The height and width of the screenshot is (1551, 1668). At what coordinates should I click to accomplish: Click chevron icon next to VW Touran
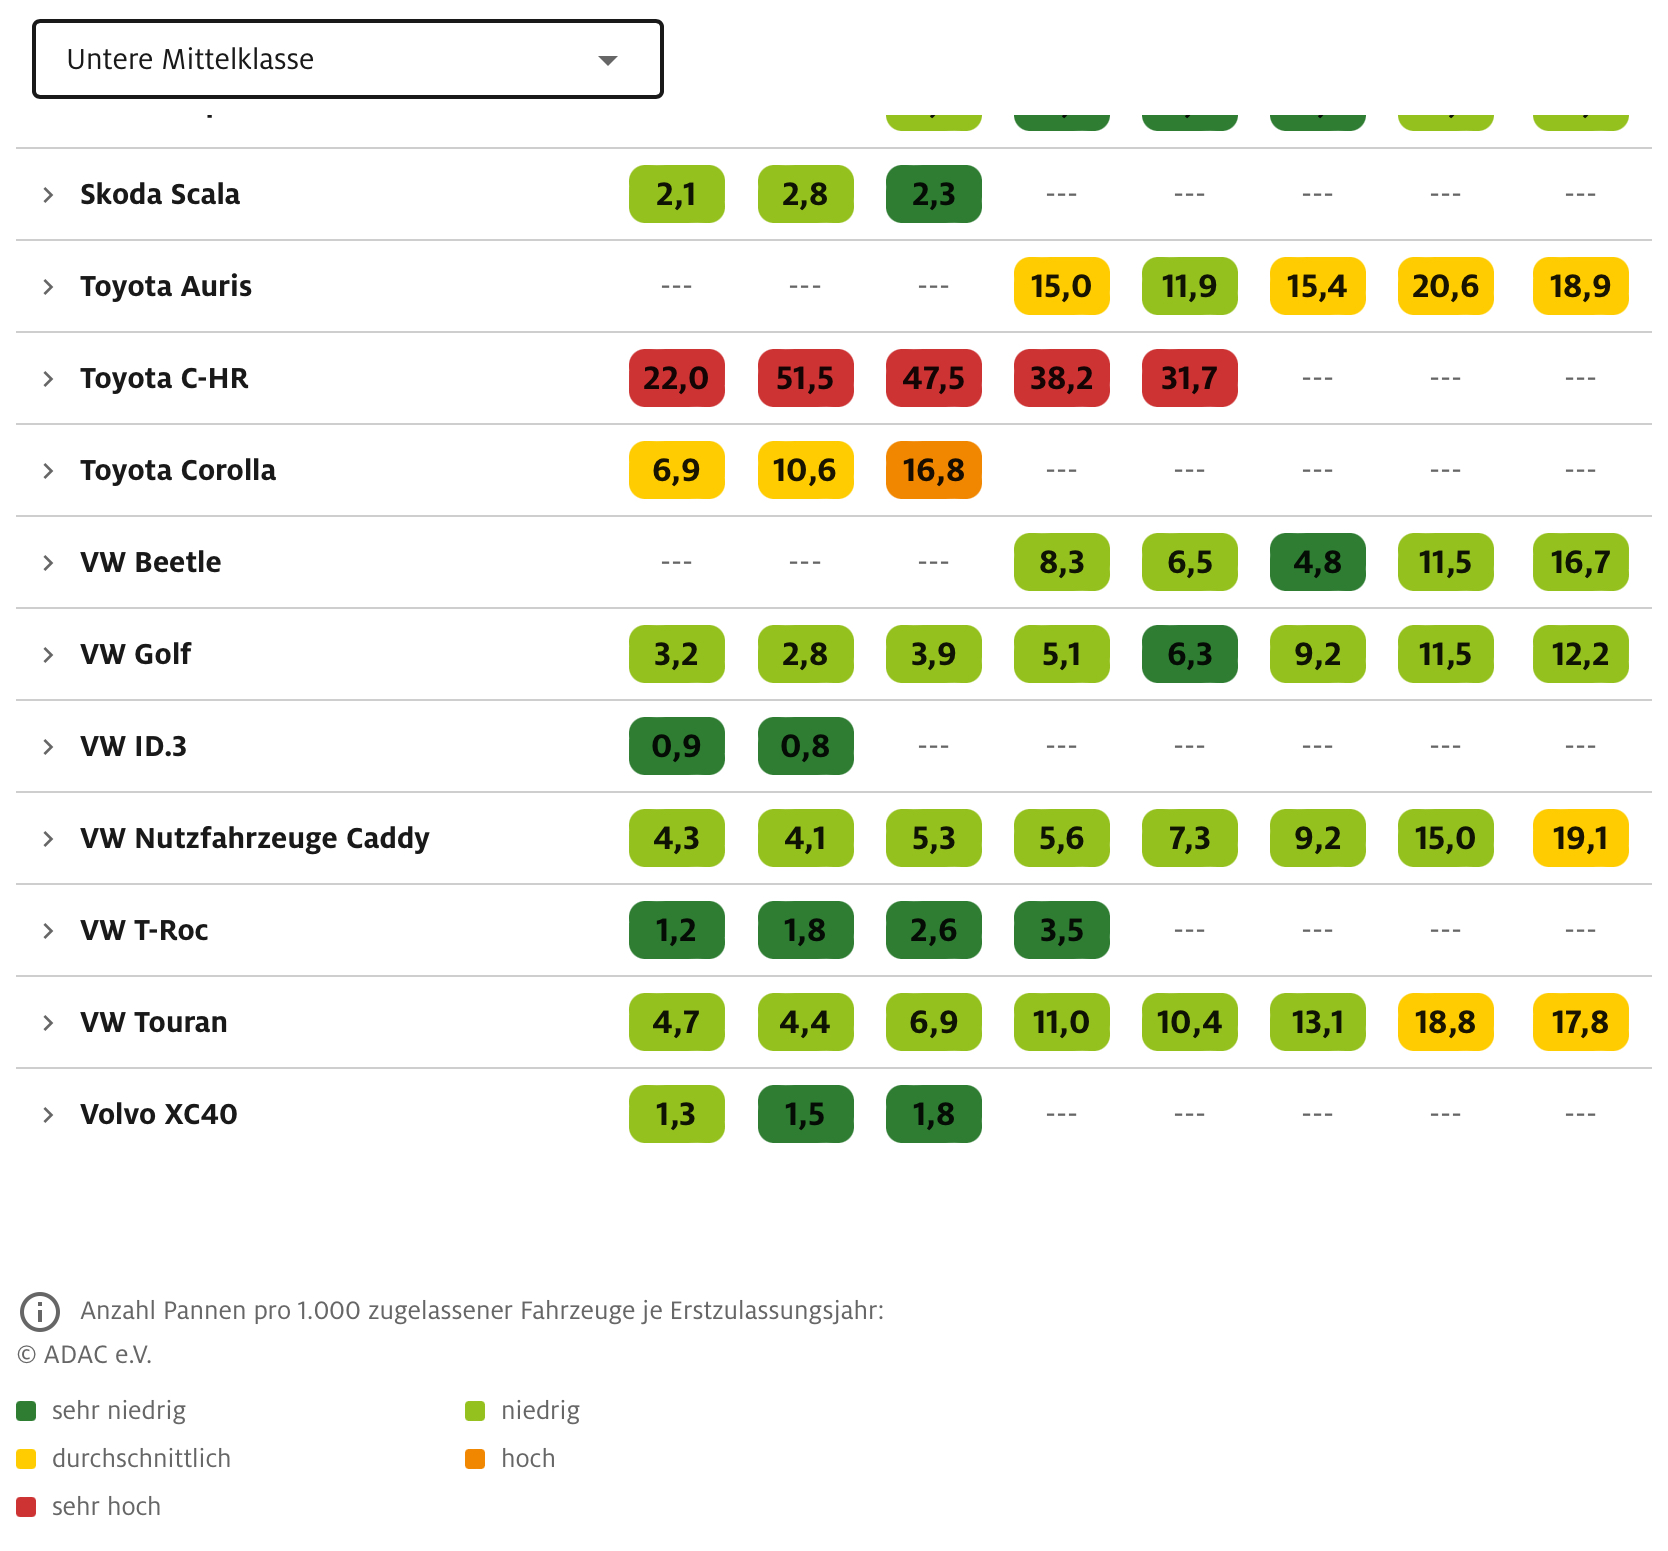pyautogui.click(x=48, y=1023)
